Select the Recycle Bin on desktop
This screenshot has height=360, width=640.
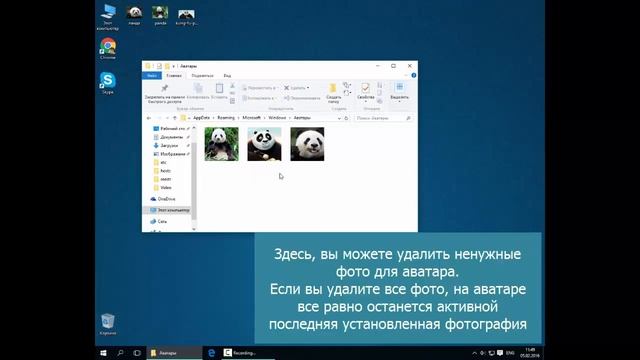[108, 324]
